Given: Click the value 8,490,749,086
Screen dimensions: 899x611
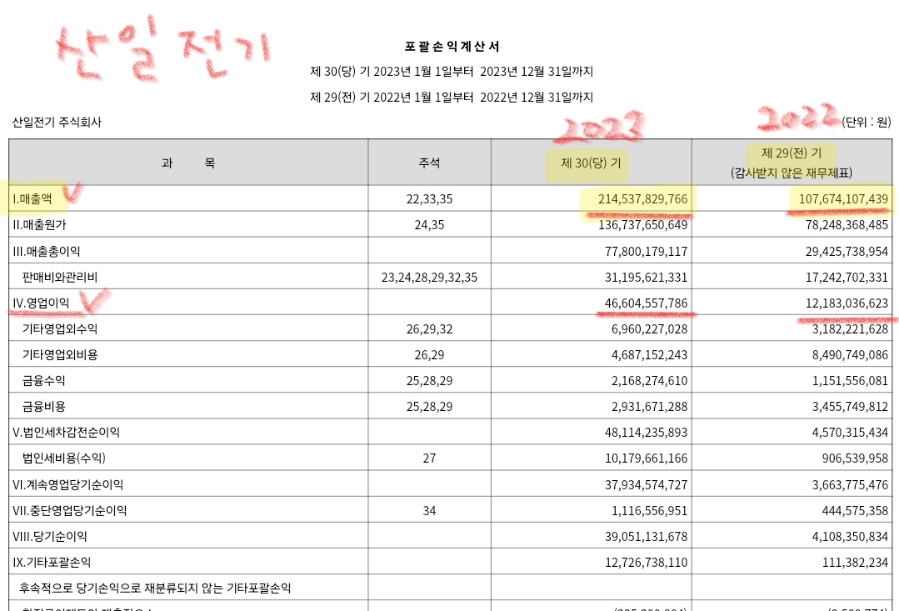Looking at the screenshot, I should pyautogui.click(x=850, y=355).
